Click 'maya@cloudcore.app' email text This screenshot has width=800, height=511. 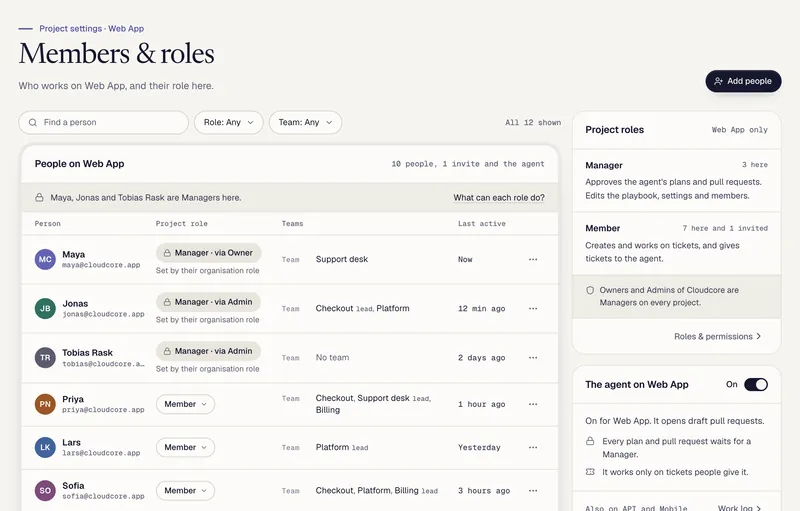pos(101,265)
